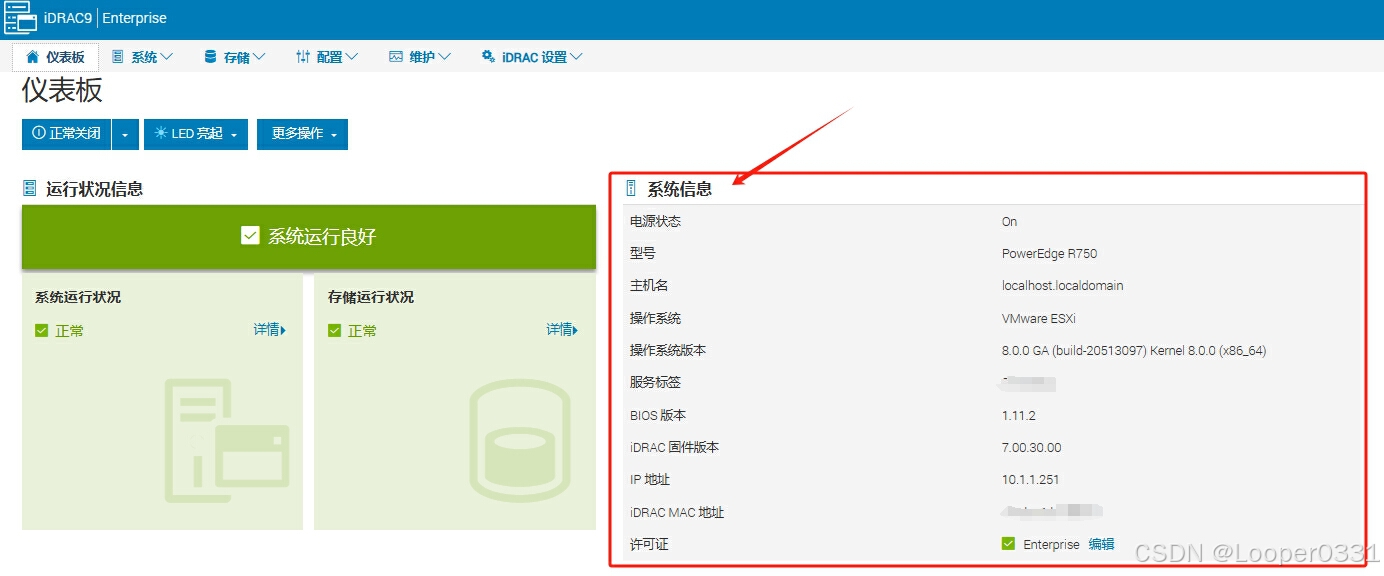Open 详情 link for 存储运行状况
The image size is (1384, 576).
[x=563, y=329]
